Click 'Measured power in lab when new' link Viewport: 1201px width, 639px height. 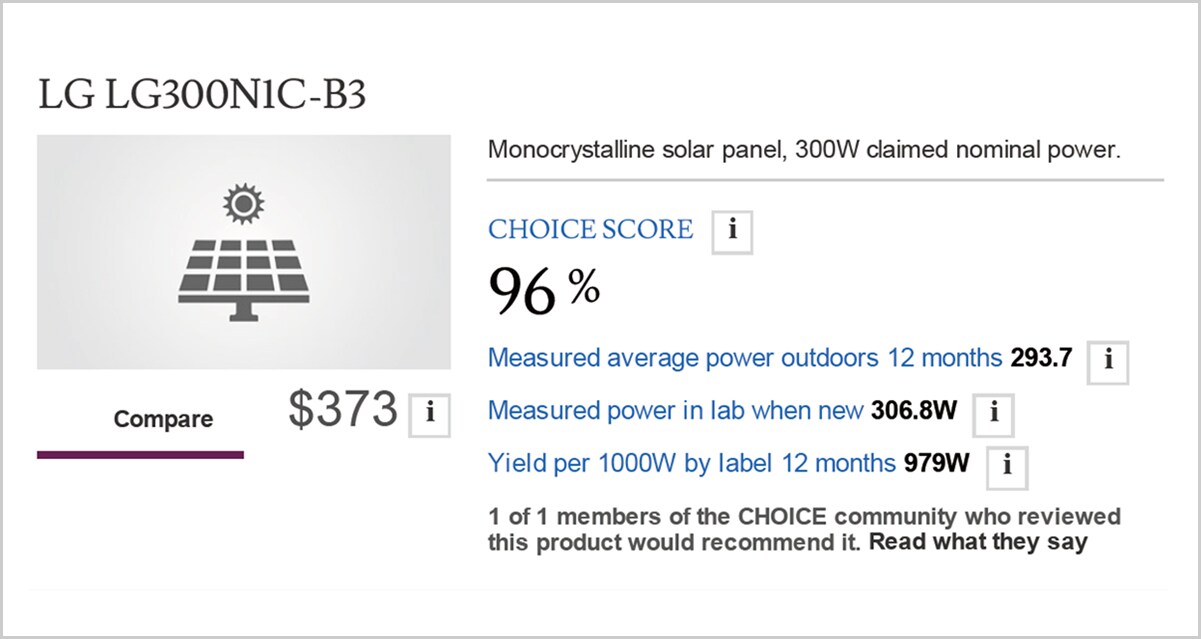(x=675, y=411)
